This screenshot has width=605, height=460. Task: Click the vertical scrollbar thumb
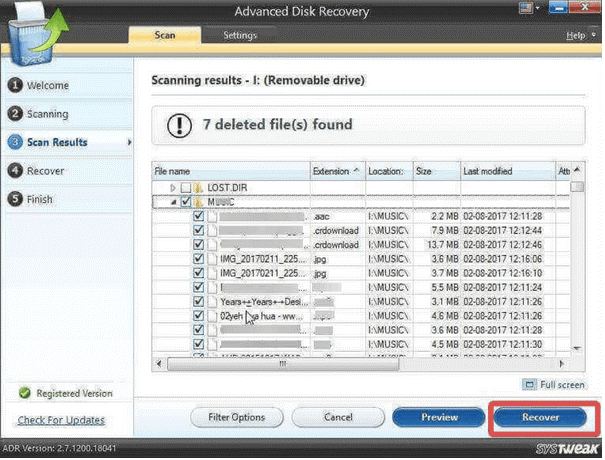(577, 187)
